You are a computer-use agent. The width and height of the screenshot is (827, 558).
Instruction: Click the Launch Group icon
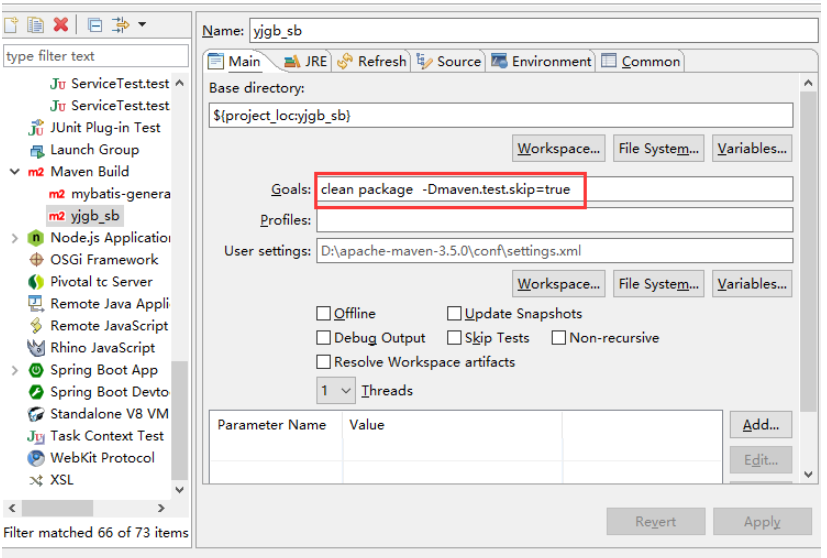pyautogui.click(x=37, y=151)
